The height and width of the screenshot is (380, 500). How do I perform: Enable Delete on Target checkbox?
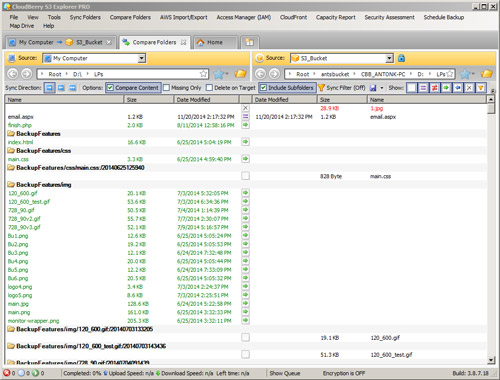[x=209, y=88]
